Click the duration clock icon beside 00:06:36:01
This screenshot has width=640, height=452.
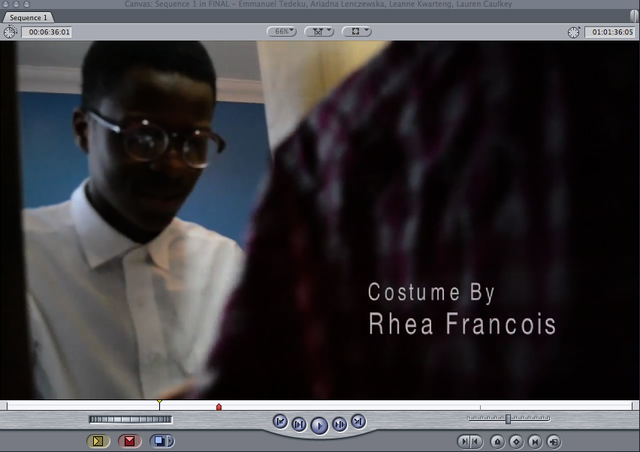[9, 32]
